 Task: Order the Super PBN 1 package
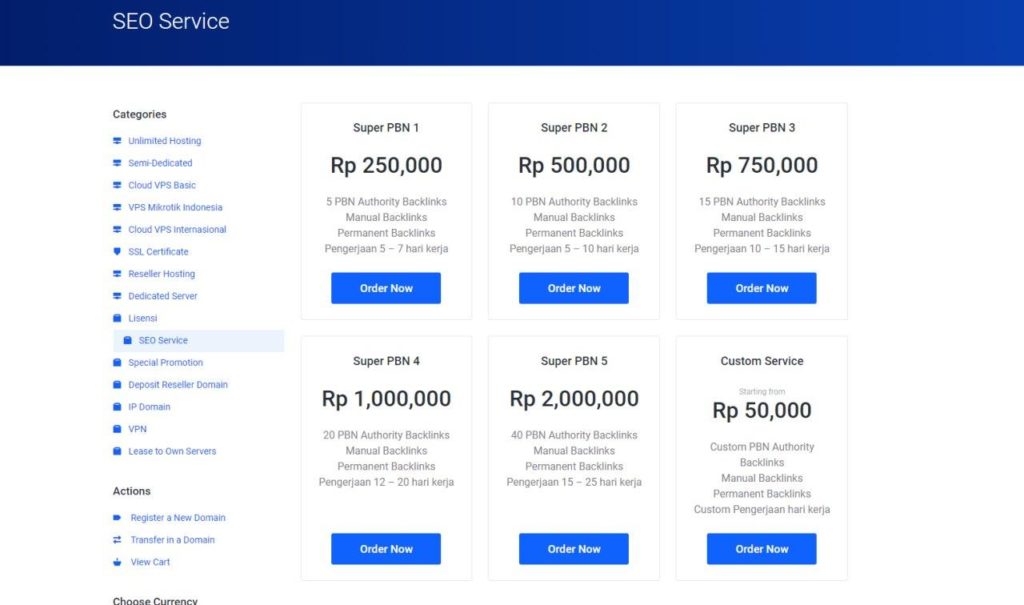pyautogui.click(x=386, y=288)
